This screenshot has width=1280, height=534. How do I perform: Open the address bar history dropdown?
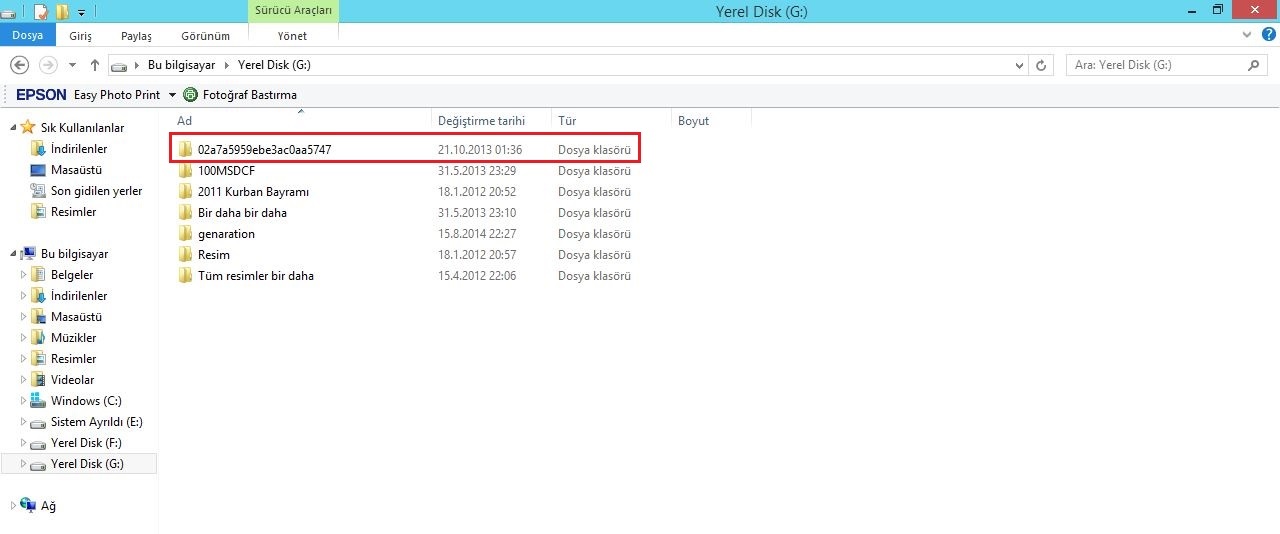(x=1019, y=65)
